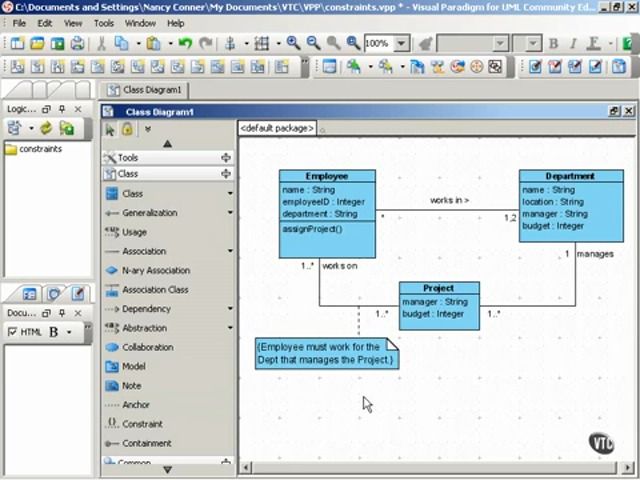Click the Save Project icon
Screen dimensions: 640x480
click(57, 43)
